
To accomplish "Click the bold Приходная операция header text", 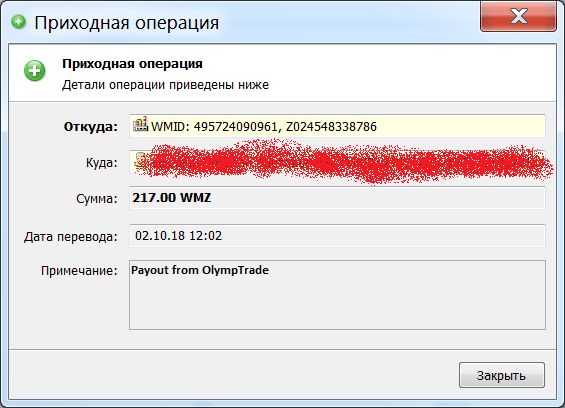I will point(132,63).
